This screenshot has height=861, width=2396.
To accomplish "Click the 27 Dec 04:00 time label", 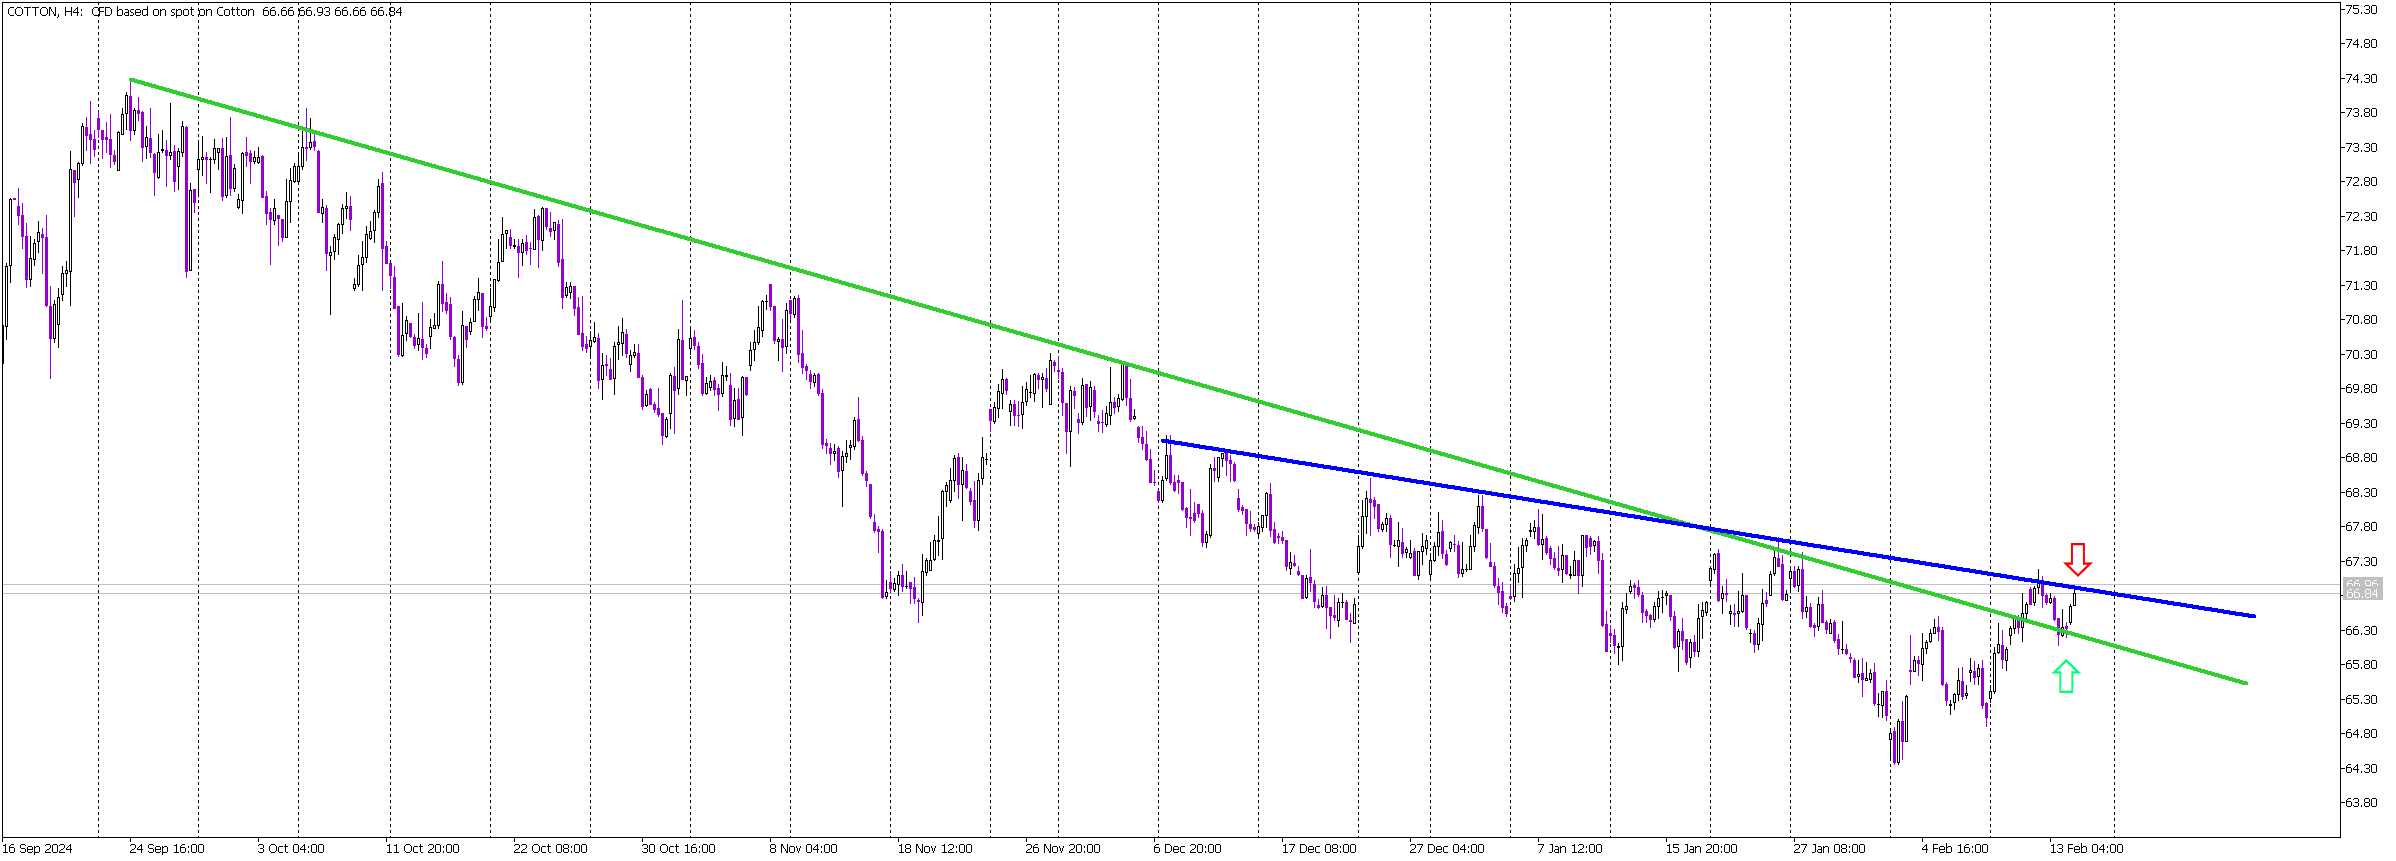I will pyautogui.click(x=1447, y=849).
